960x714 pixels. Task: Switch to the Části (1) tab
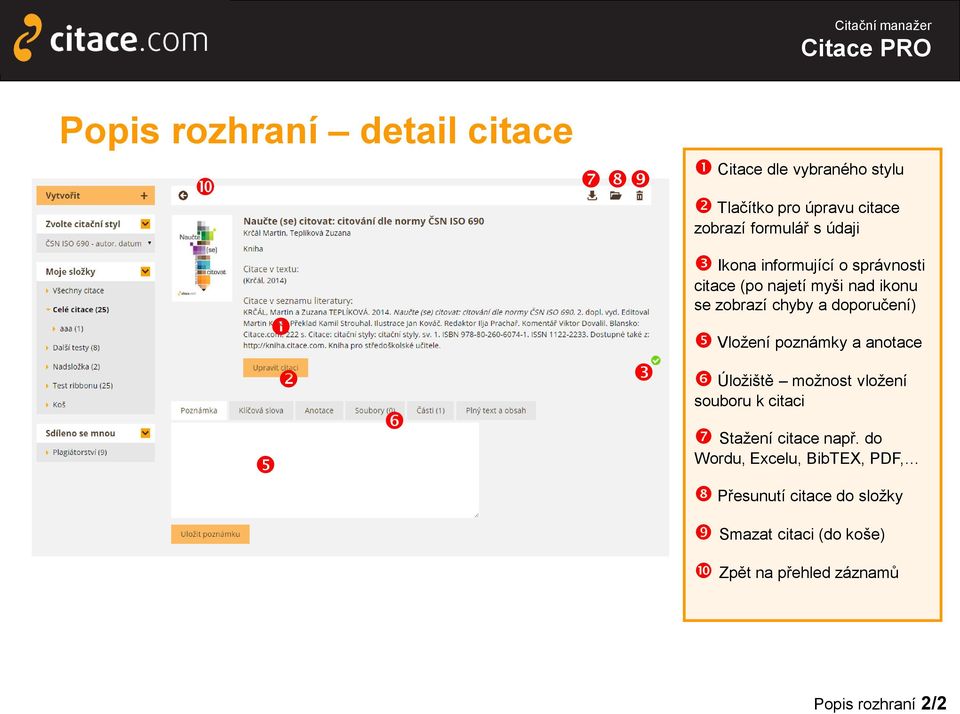tap(430, 410)
